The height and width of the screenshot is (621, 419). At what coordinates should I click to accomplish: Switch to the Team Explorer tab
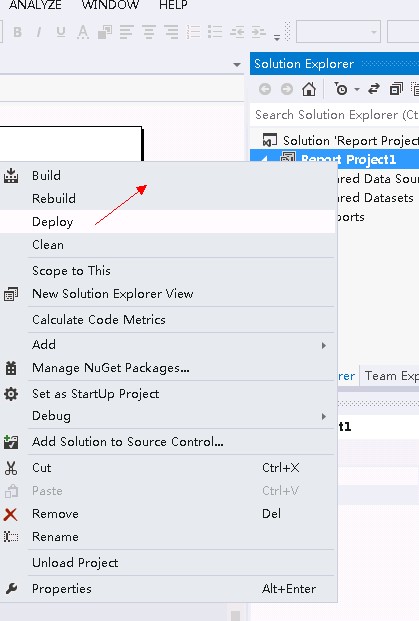point(391,375)
